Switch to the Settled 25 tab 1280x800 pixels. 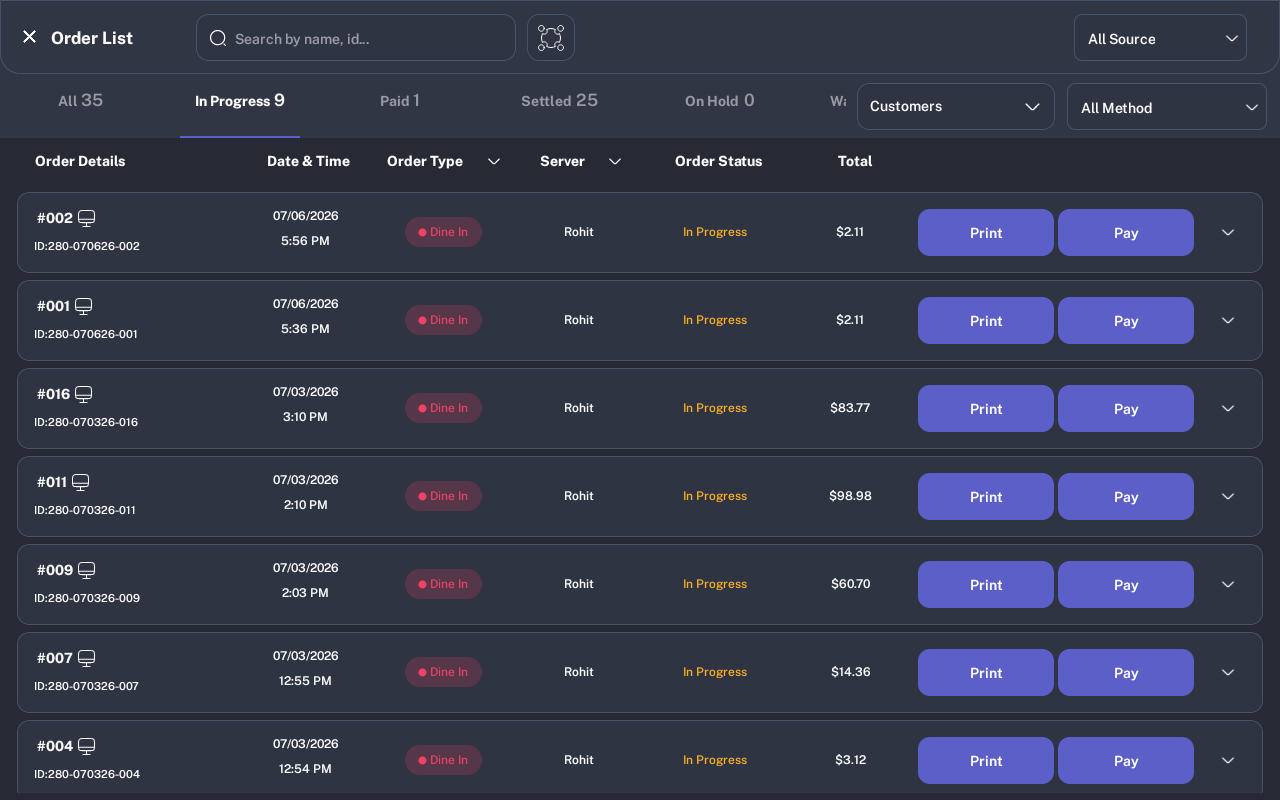(x=559, y=100)
